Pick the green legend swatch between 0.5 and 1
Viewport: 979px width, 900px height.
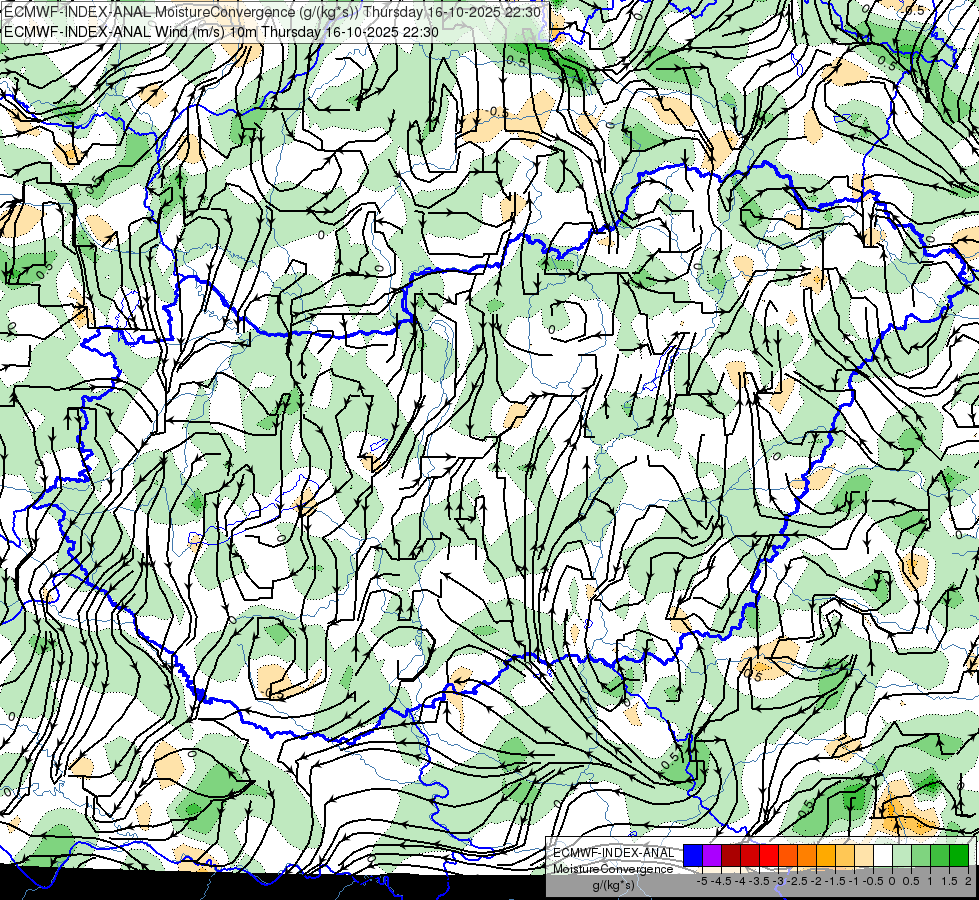point(921,855)
